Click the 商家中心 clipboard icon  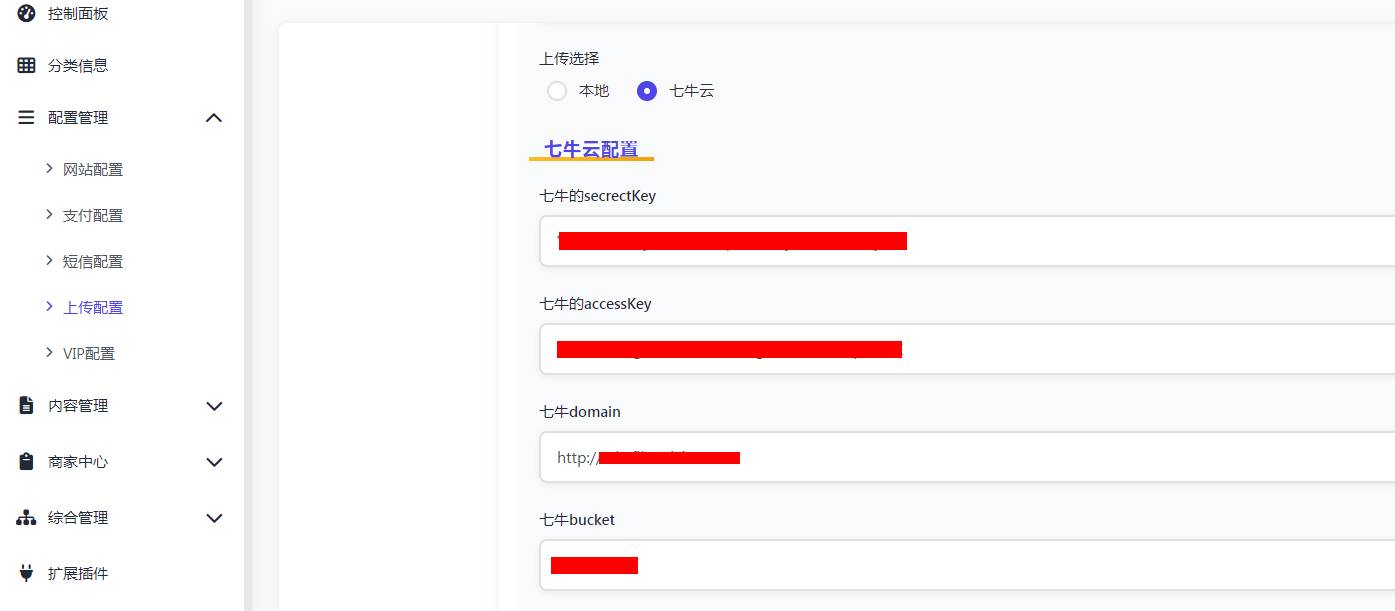[26, 461]
